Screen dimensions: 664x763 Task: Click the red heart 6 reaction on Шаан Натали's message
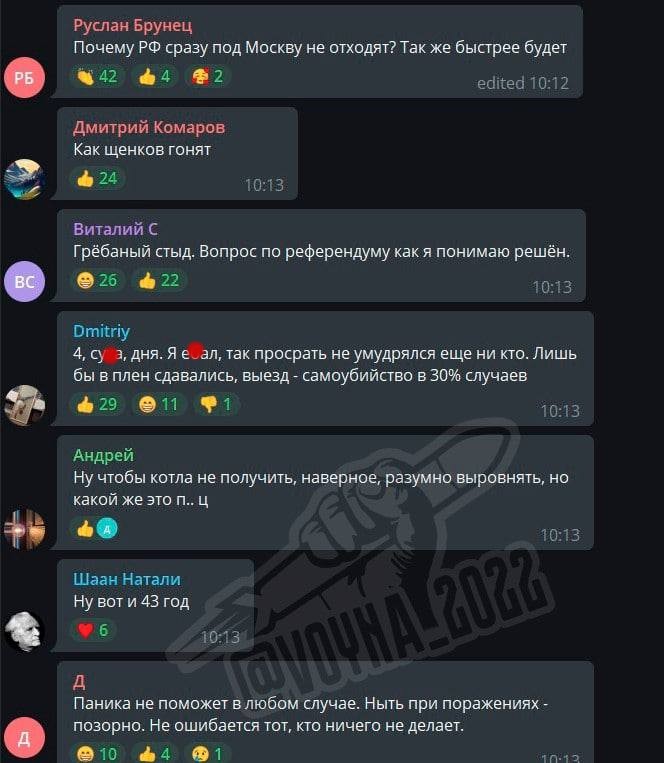pos(92,631)
